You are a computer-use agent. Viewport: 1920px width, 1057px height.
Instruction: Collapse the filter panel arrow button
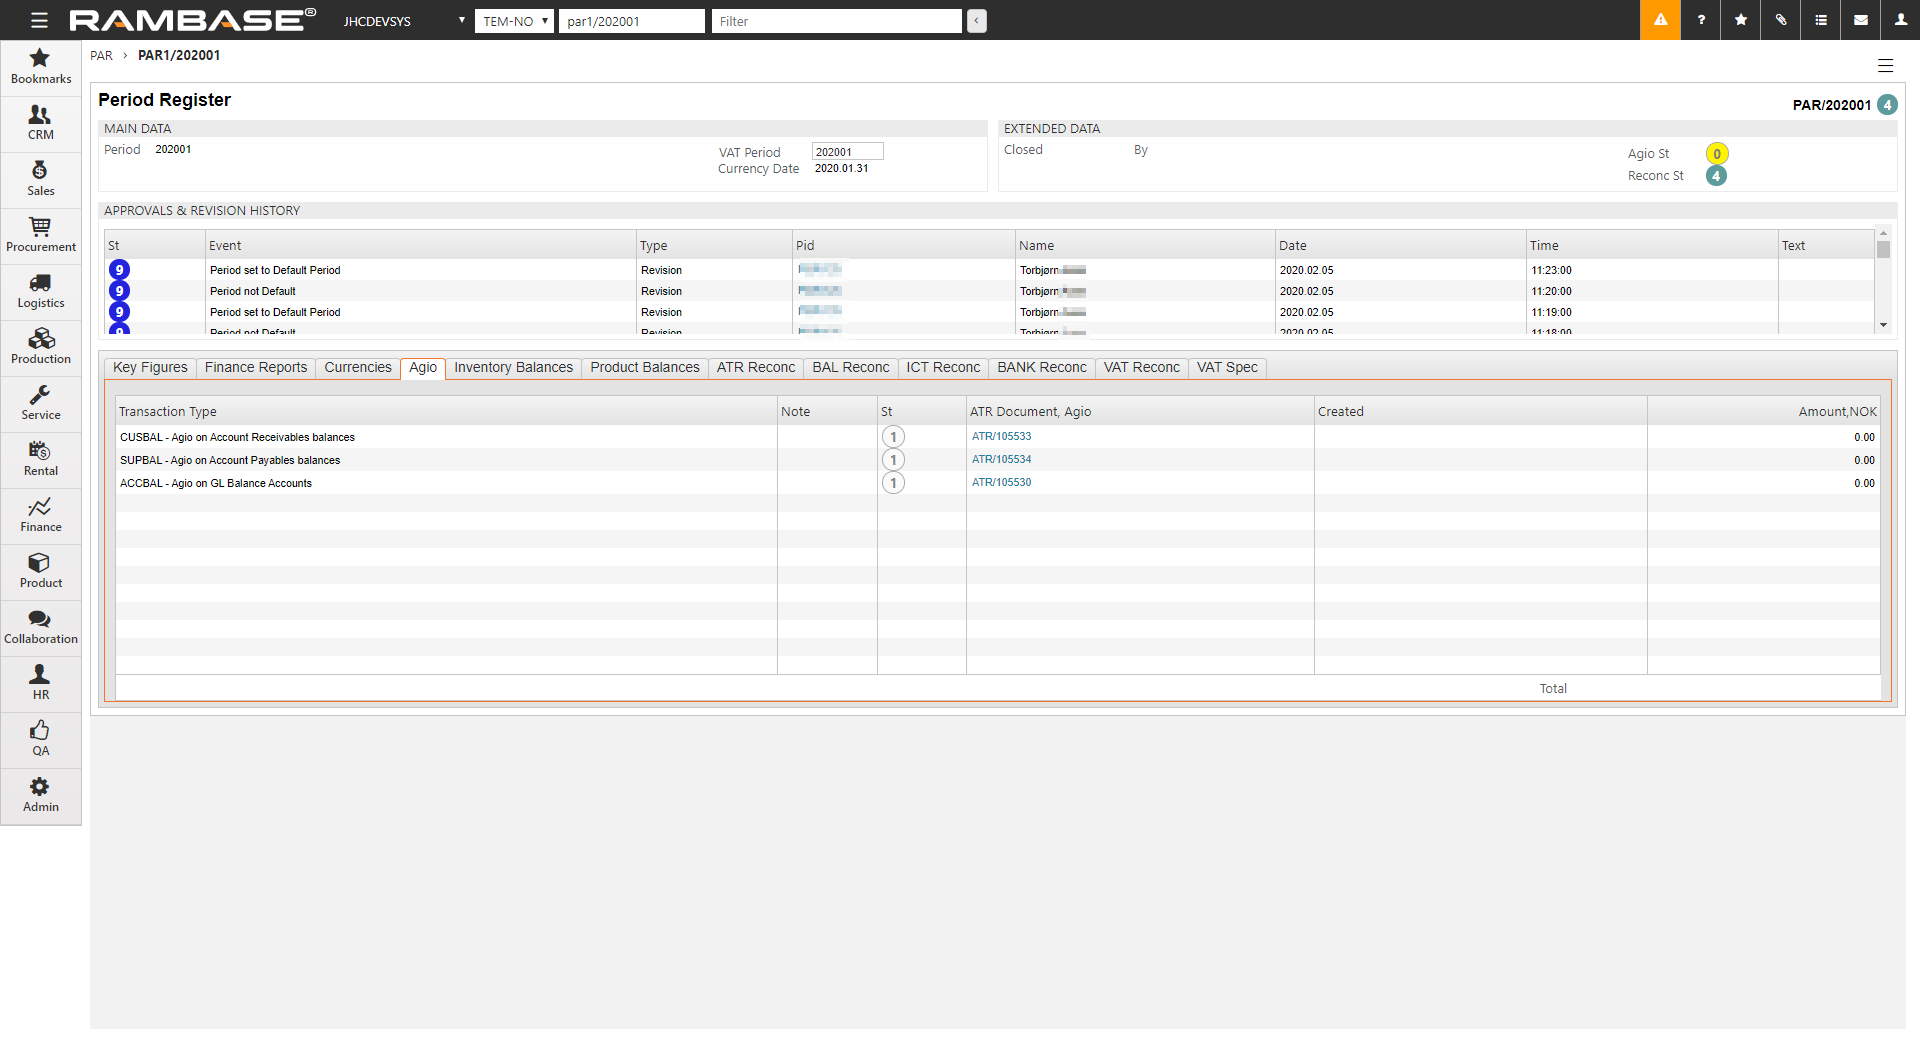point(977,21)
